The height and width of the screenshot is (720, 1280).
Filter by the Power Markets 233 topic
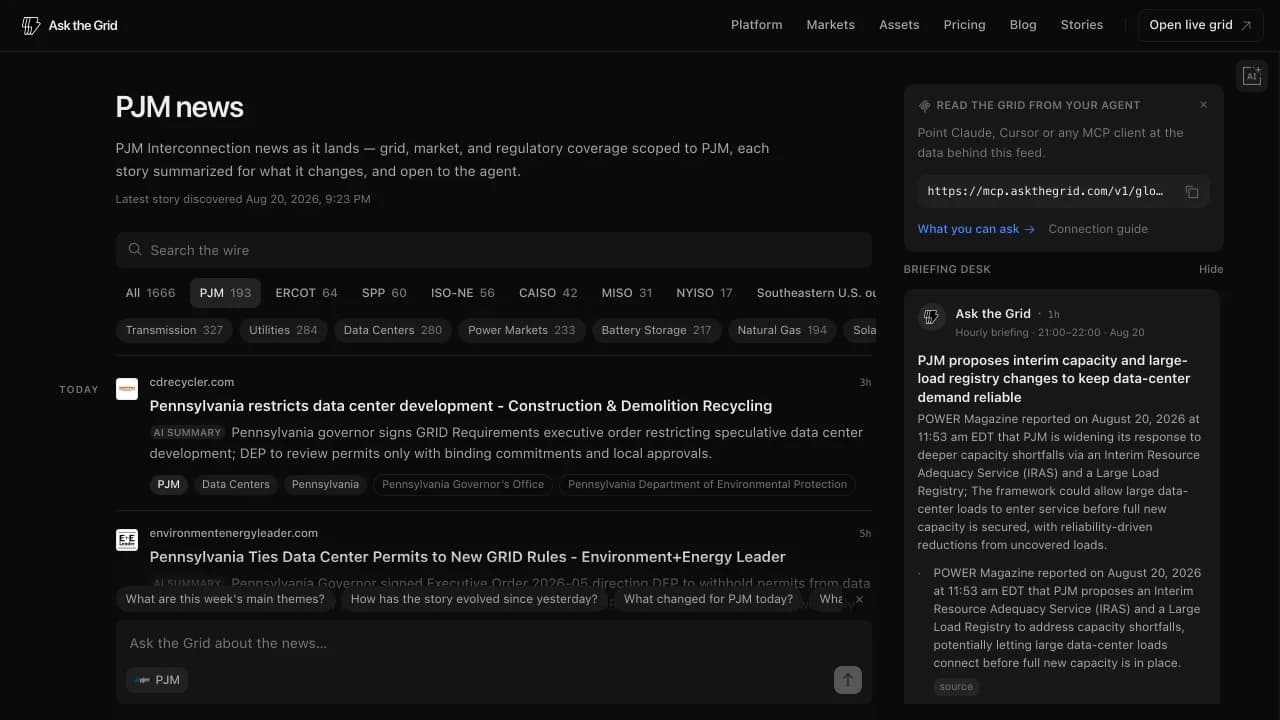click(x=522, y=330)
